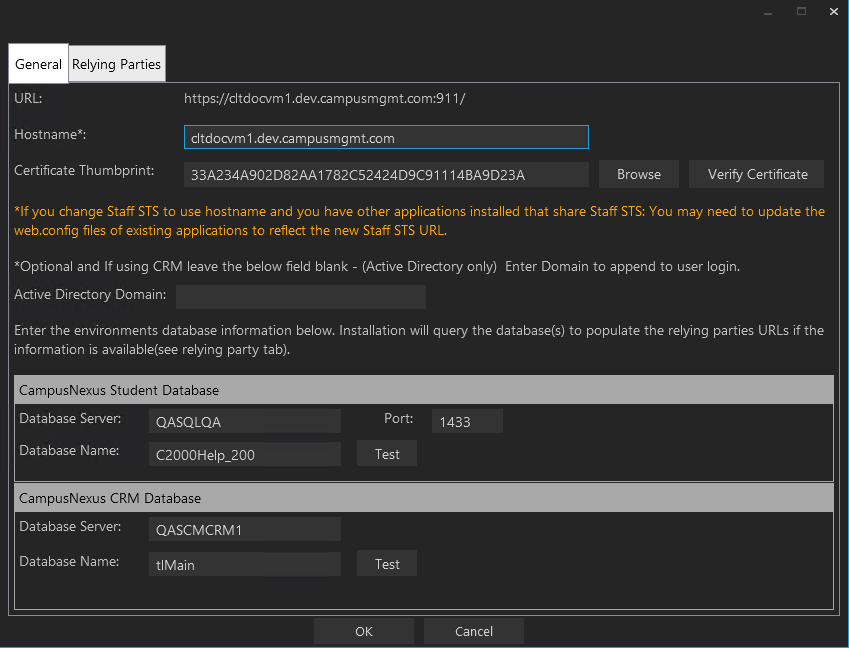
Task: Click Verify Certificate
Action: 756,173
